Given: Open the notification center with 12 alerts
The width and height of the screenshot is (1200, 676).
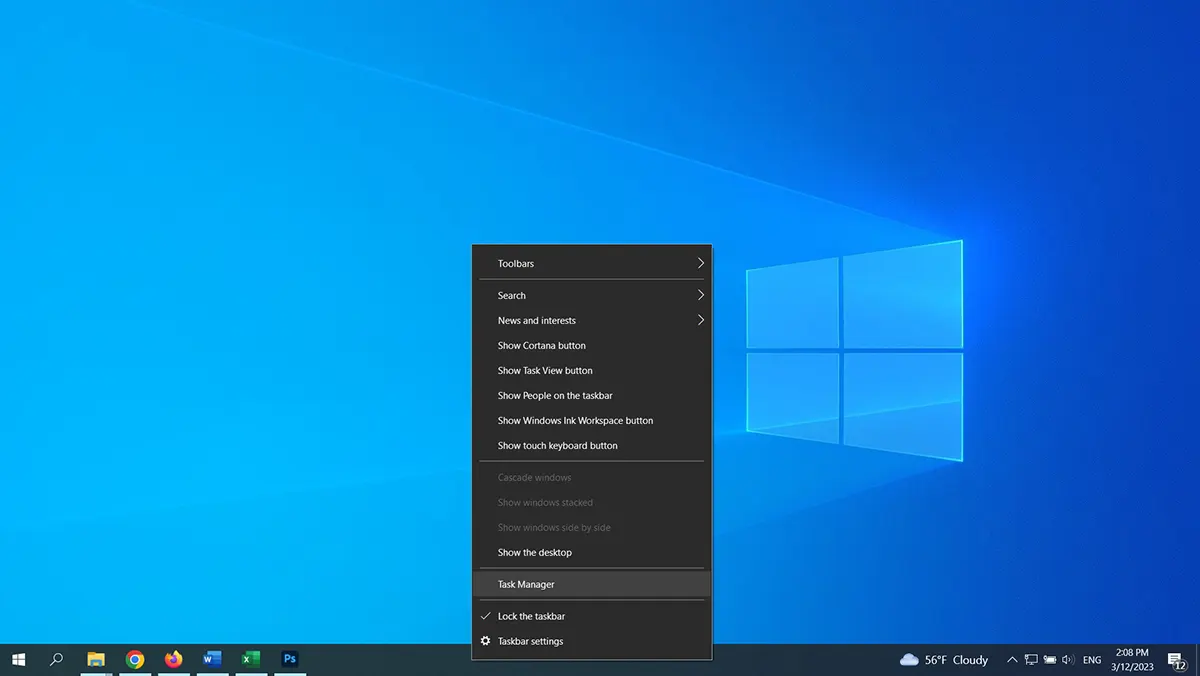Looking at the screenshot, I should (x=1177, y=660).
